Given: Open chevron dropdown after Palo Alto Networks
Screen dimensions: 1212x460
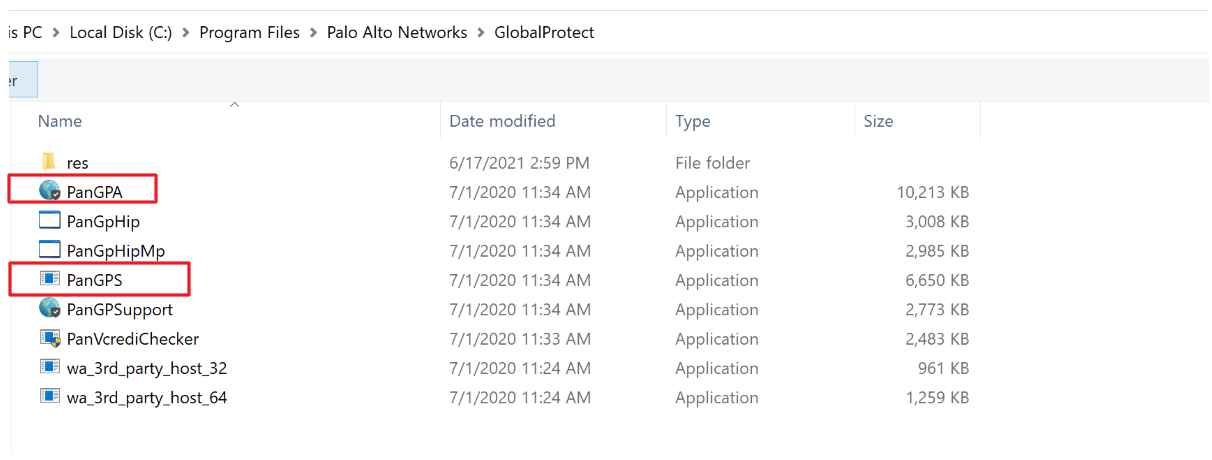Looking at the screenshot, I should coord(481,33).
